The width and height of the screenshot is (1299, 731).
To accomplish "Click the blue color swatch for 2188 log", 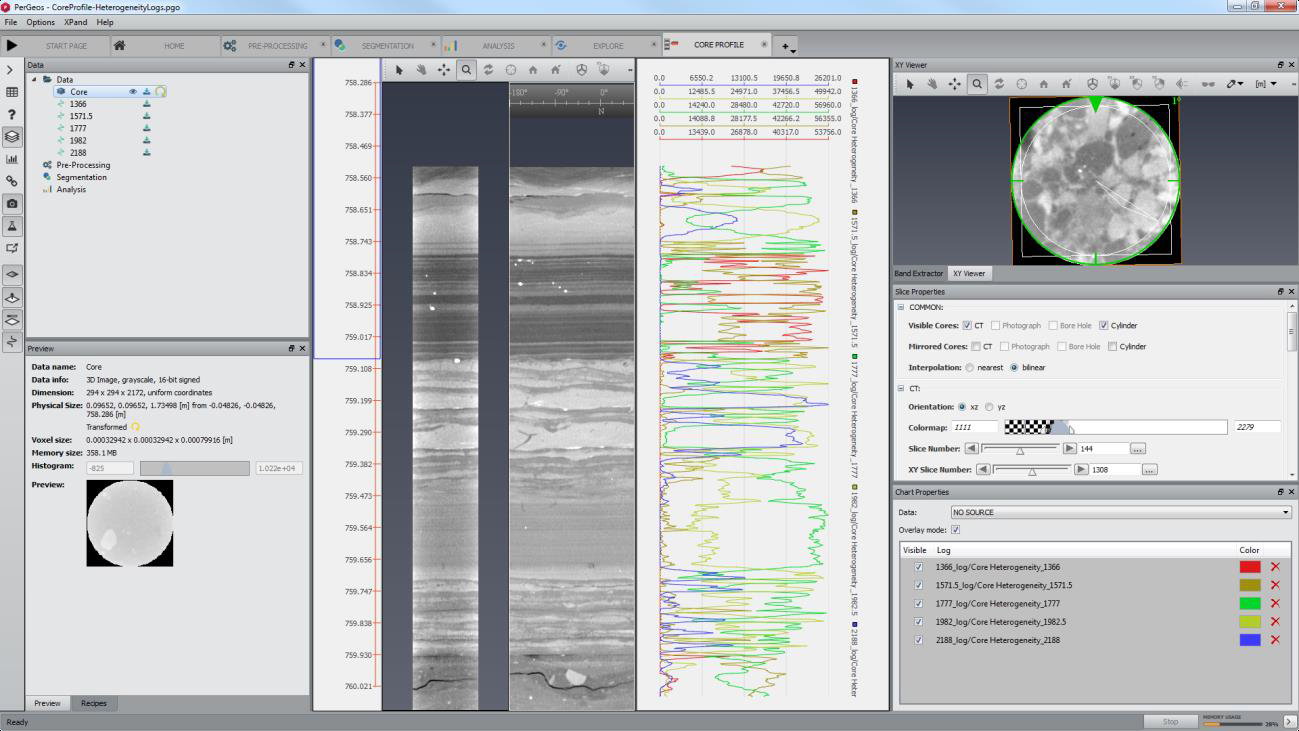I will (1249, 640).
